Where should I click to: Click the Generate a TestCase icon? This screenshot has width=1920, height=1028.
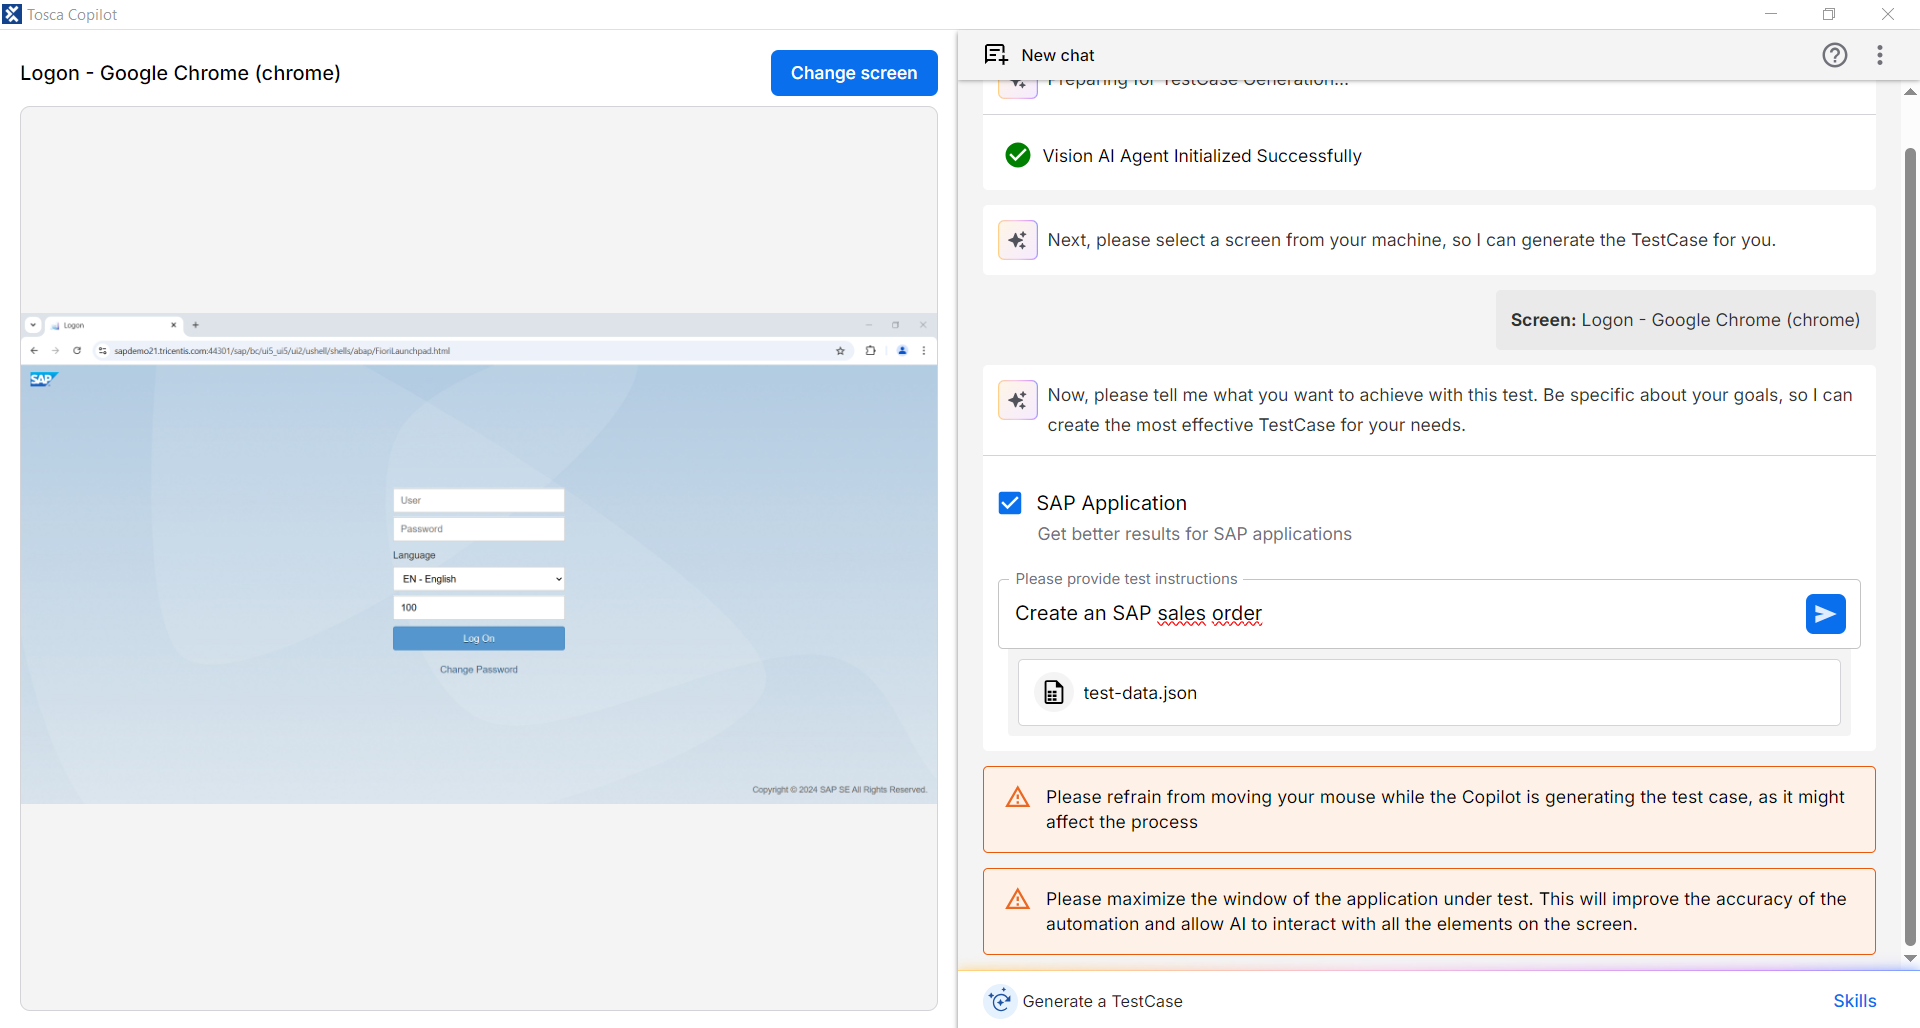coord(1000,1001)
